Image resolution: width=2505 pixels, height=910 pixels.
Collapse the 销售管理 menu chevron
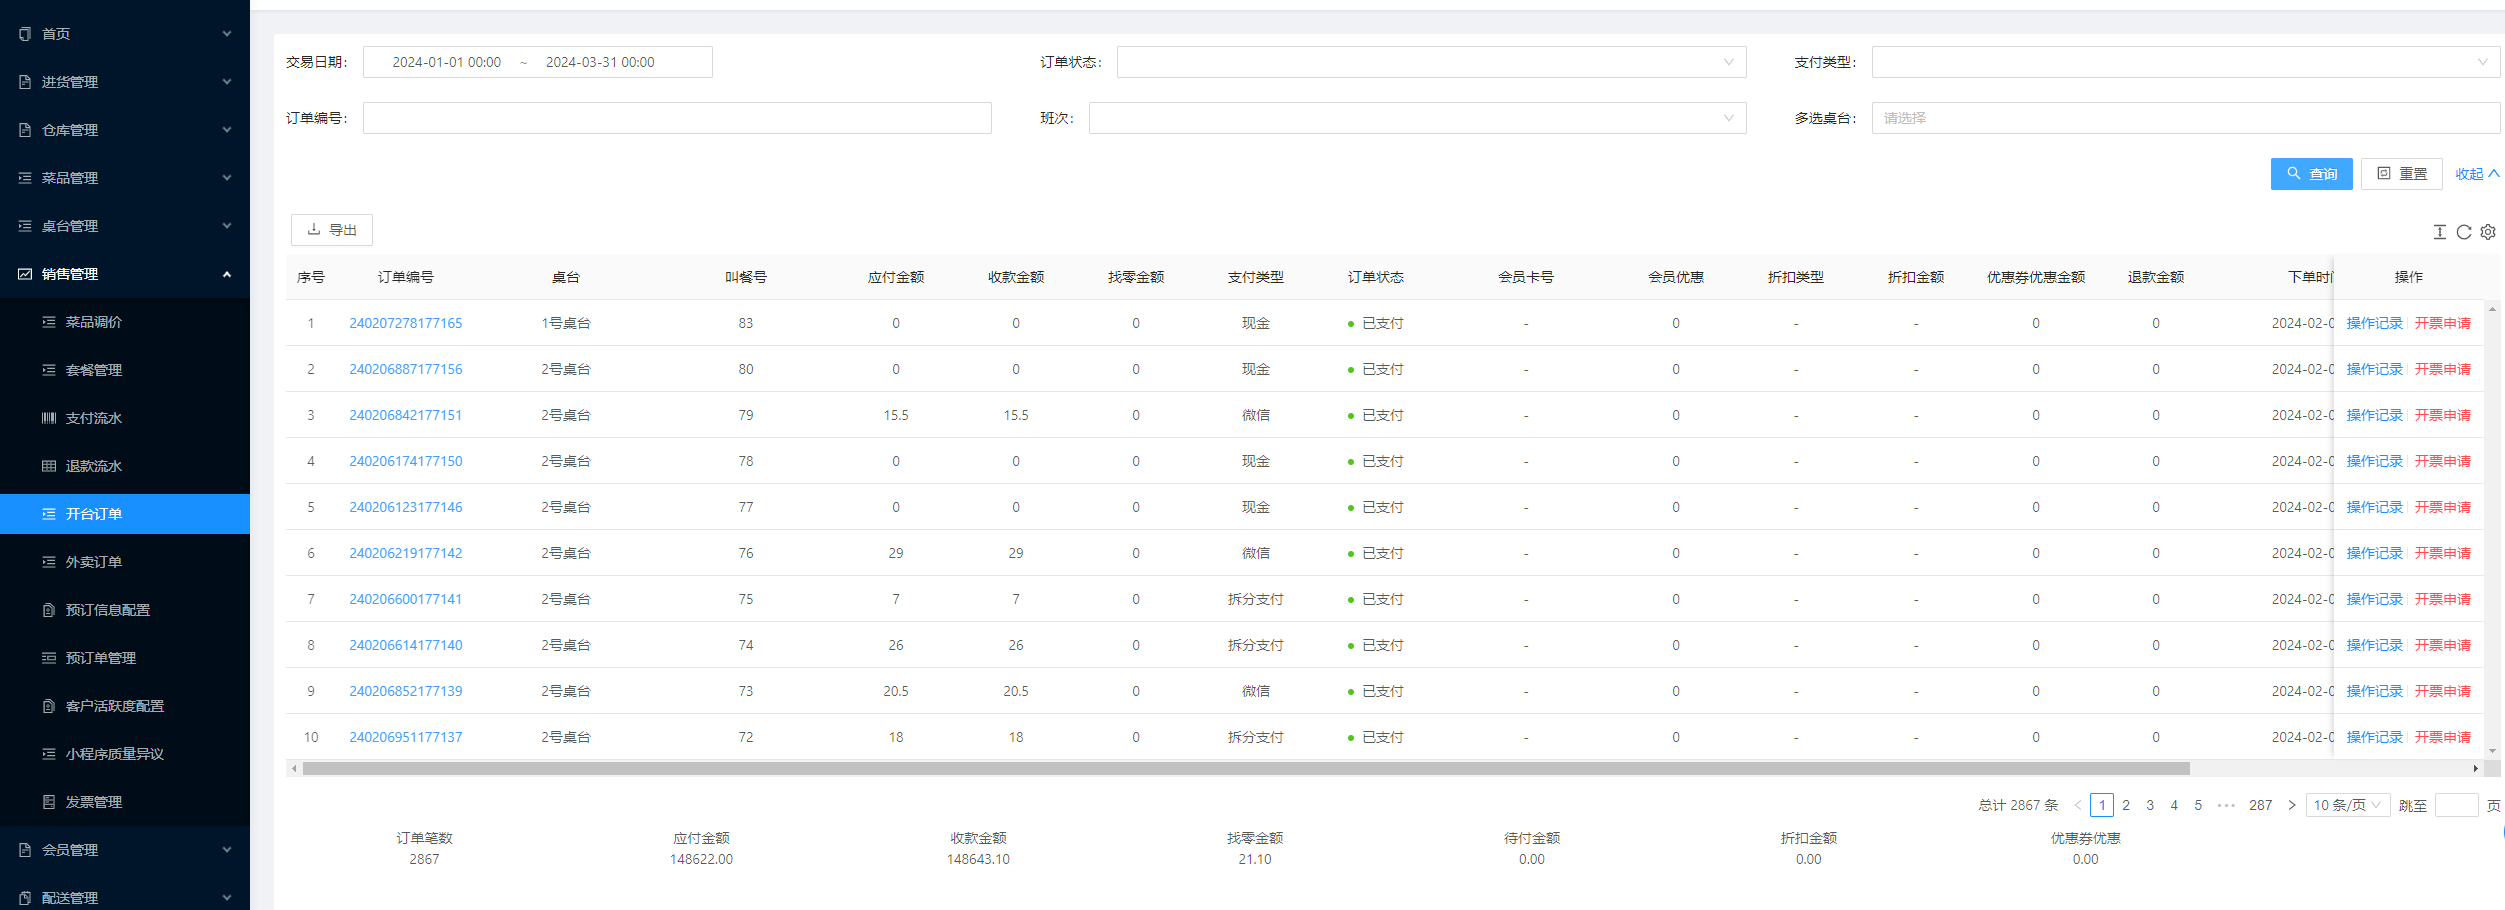227,274
